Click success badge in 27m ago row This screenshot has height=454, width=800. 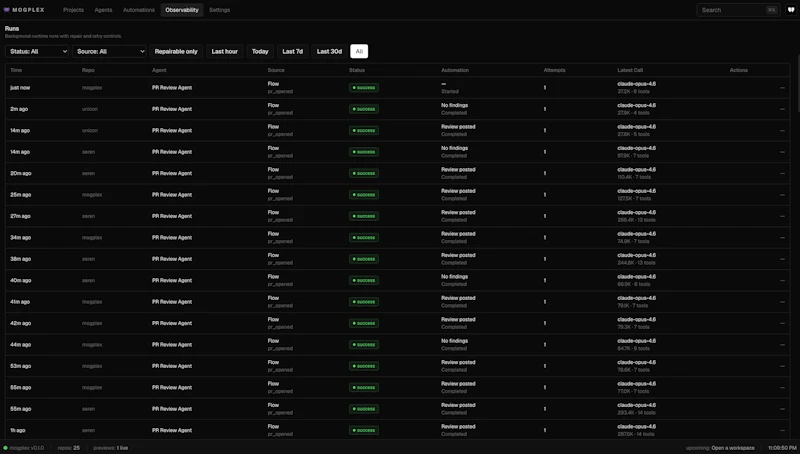coord(364,216)
